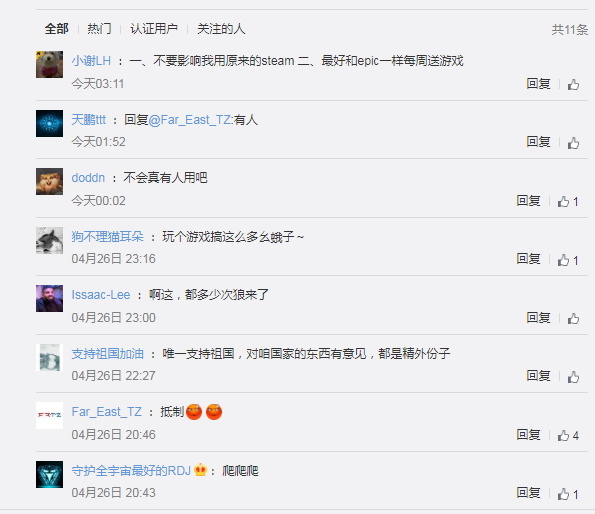Like the 爬爬爬 comment
This screenshot has width=595, height=514.
tap(568, 494)
